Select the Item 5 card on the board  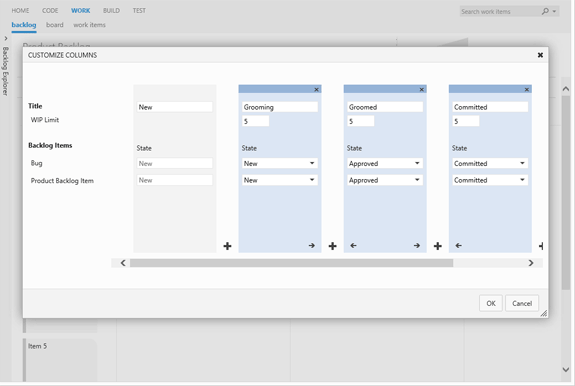click(61, 359)
